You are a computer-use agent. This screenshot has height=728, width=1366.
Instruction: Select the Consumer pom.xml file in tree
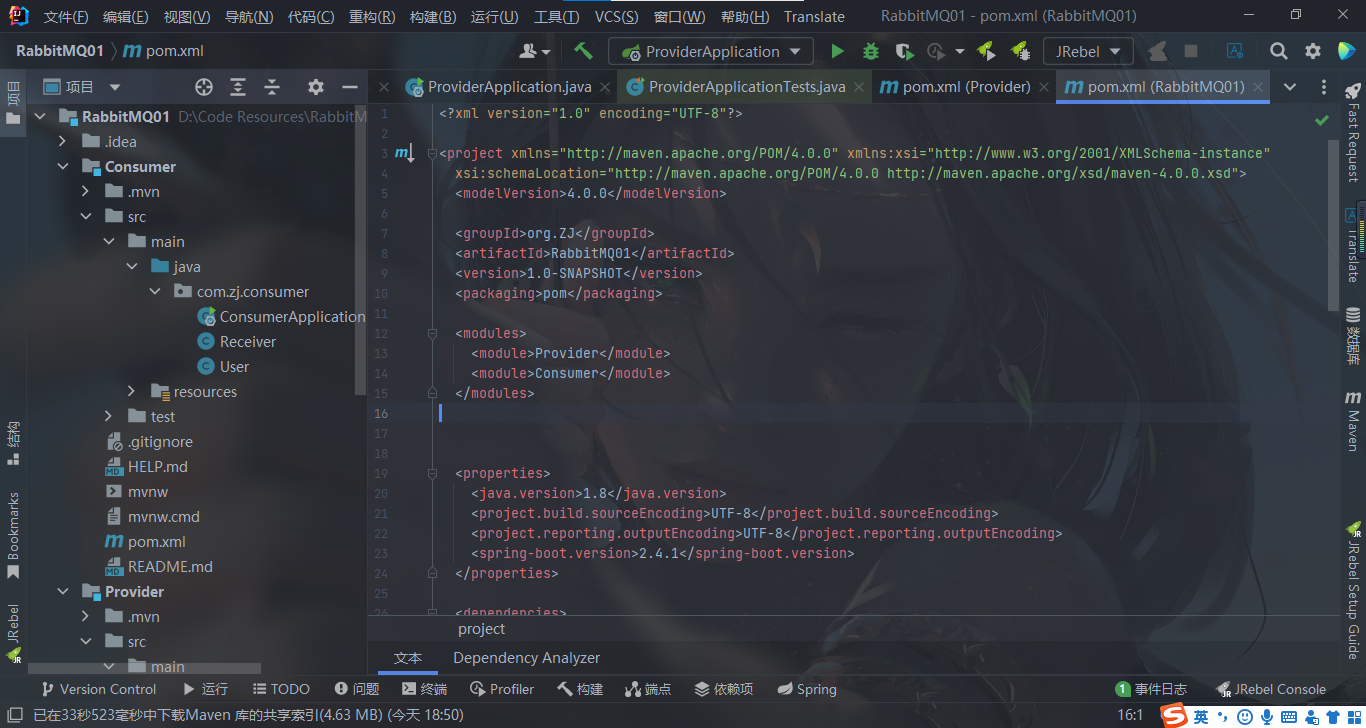pos(146,542)
